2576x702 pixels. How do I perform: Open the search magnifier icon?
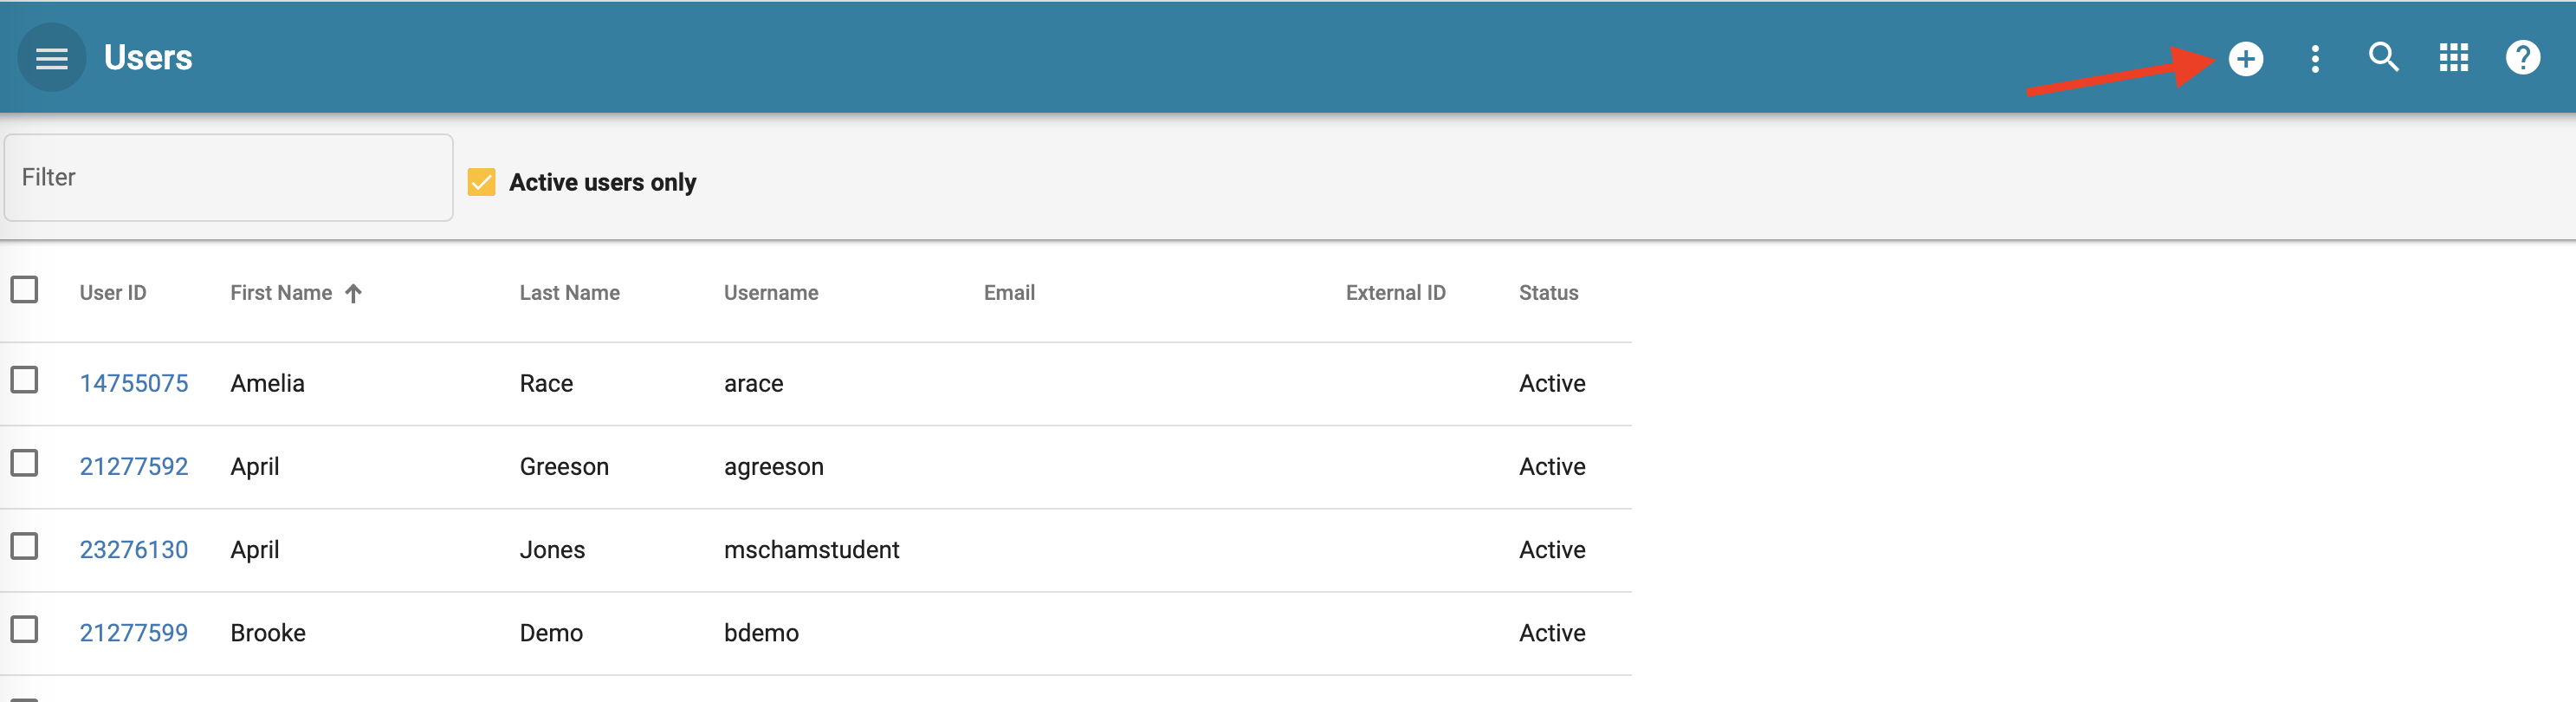click(2384, 57)
